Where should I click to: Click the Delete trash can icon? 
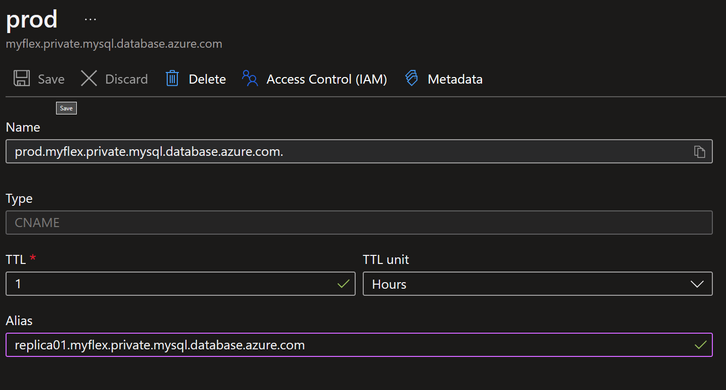point(172,78)
